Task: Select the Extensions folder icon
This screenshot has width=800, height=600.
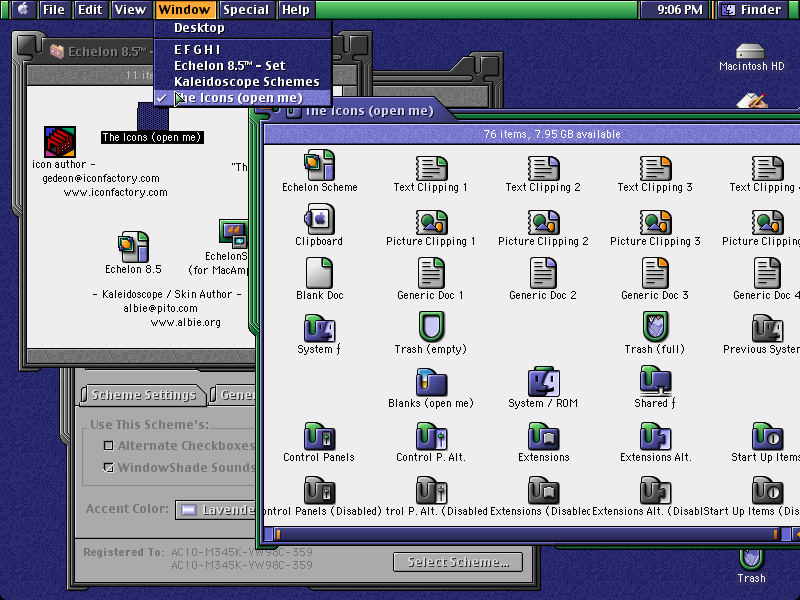Action: [543, 436]
